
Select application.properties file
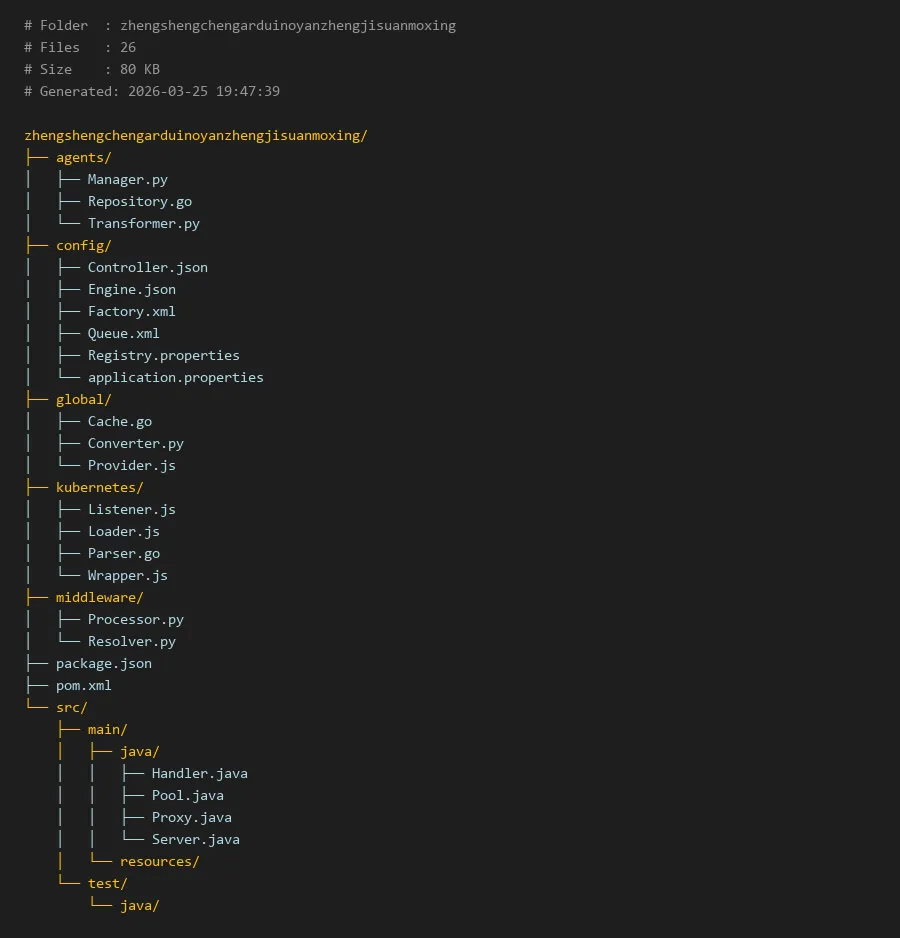[x=175, y=377]
